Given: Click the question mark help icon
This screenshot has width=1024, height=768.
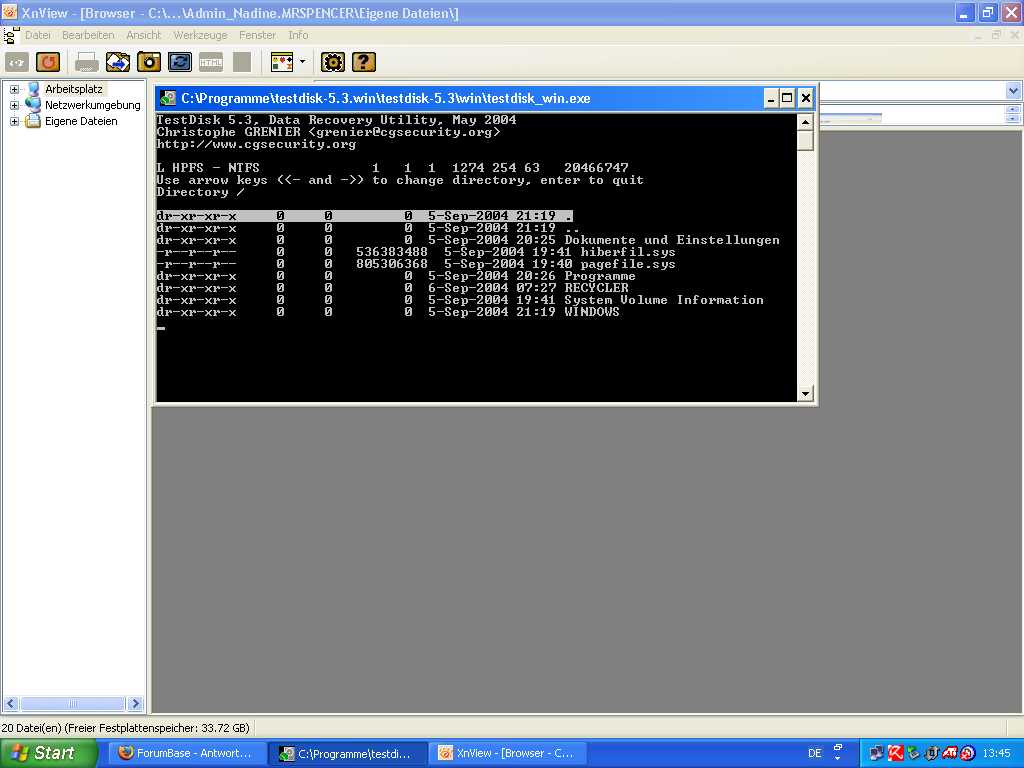Looking at the screenshot, I should [364, 62].
